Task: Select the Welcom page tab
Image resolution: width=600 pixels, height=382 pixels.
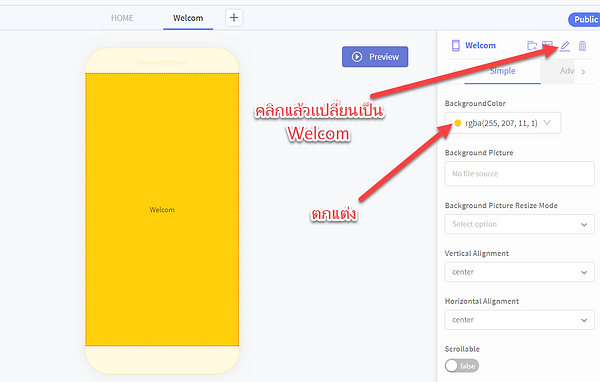Action: [188, 18]
